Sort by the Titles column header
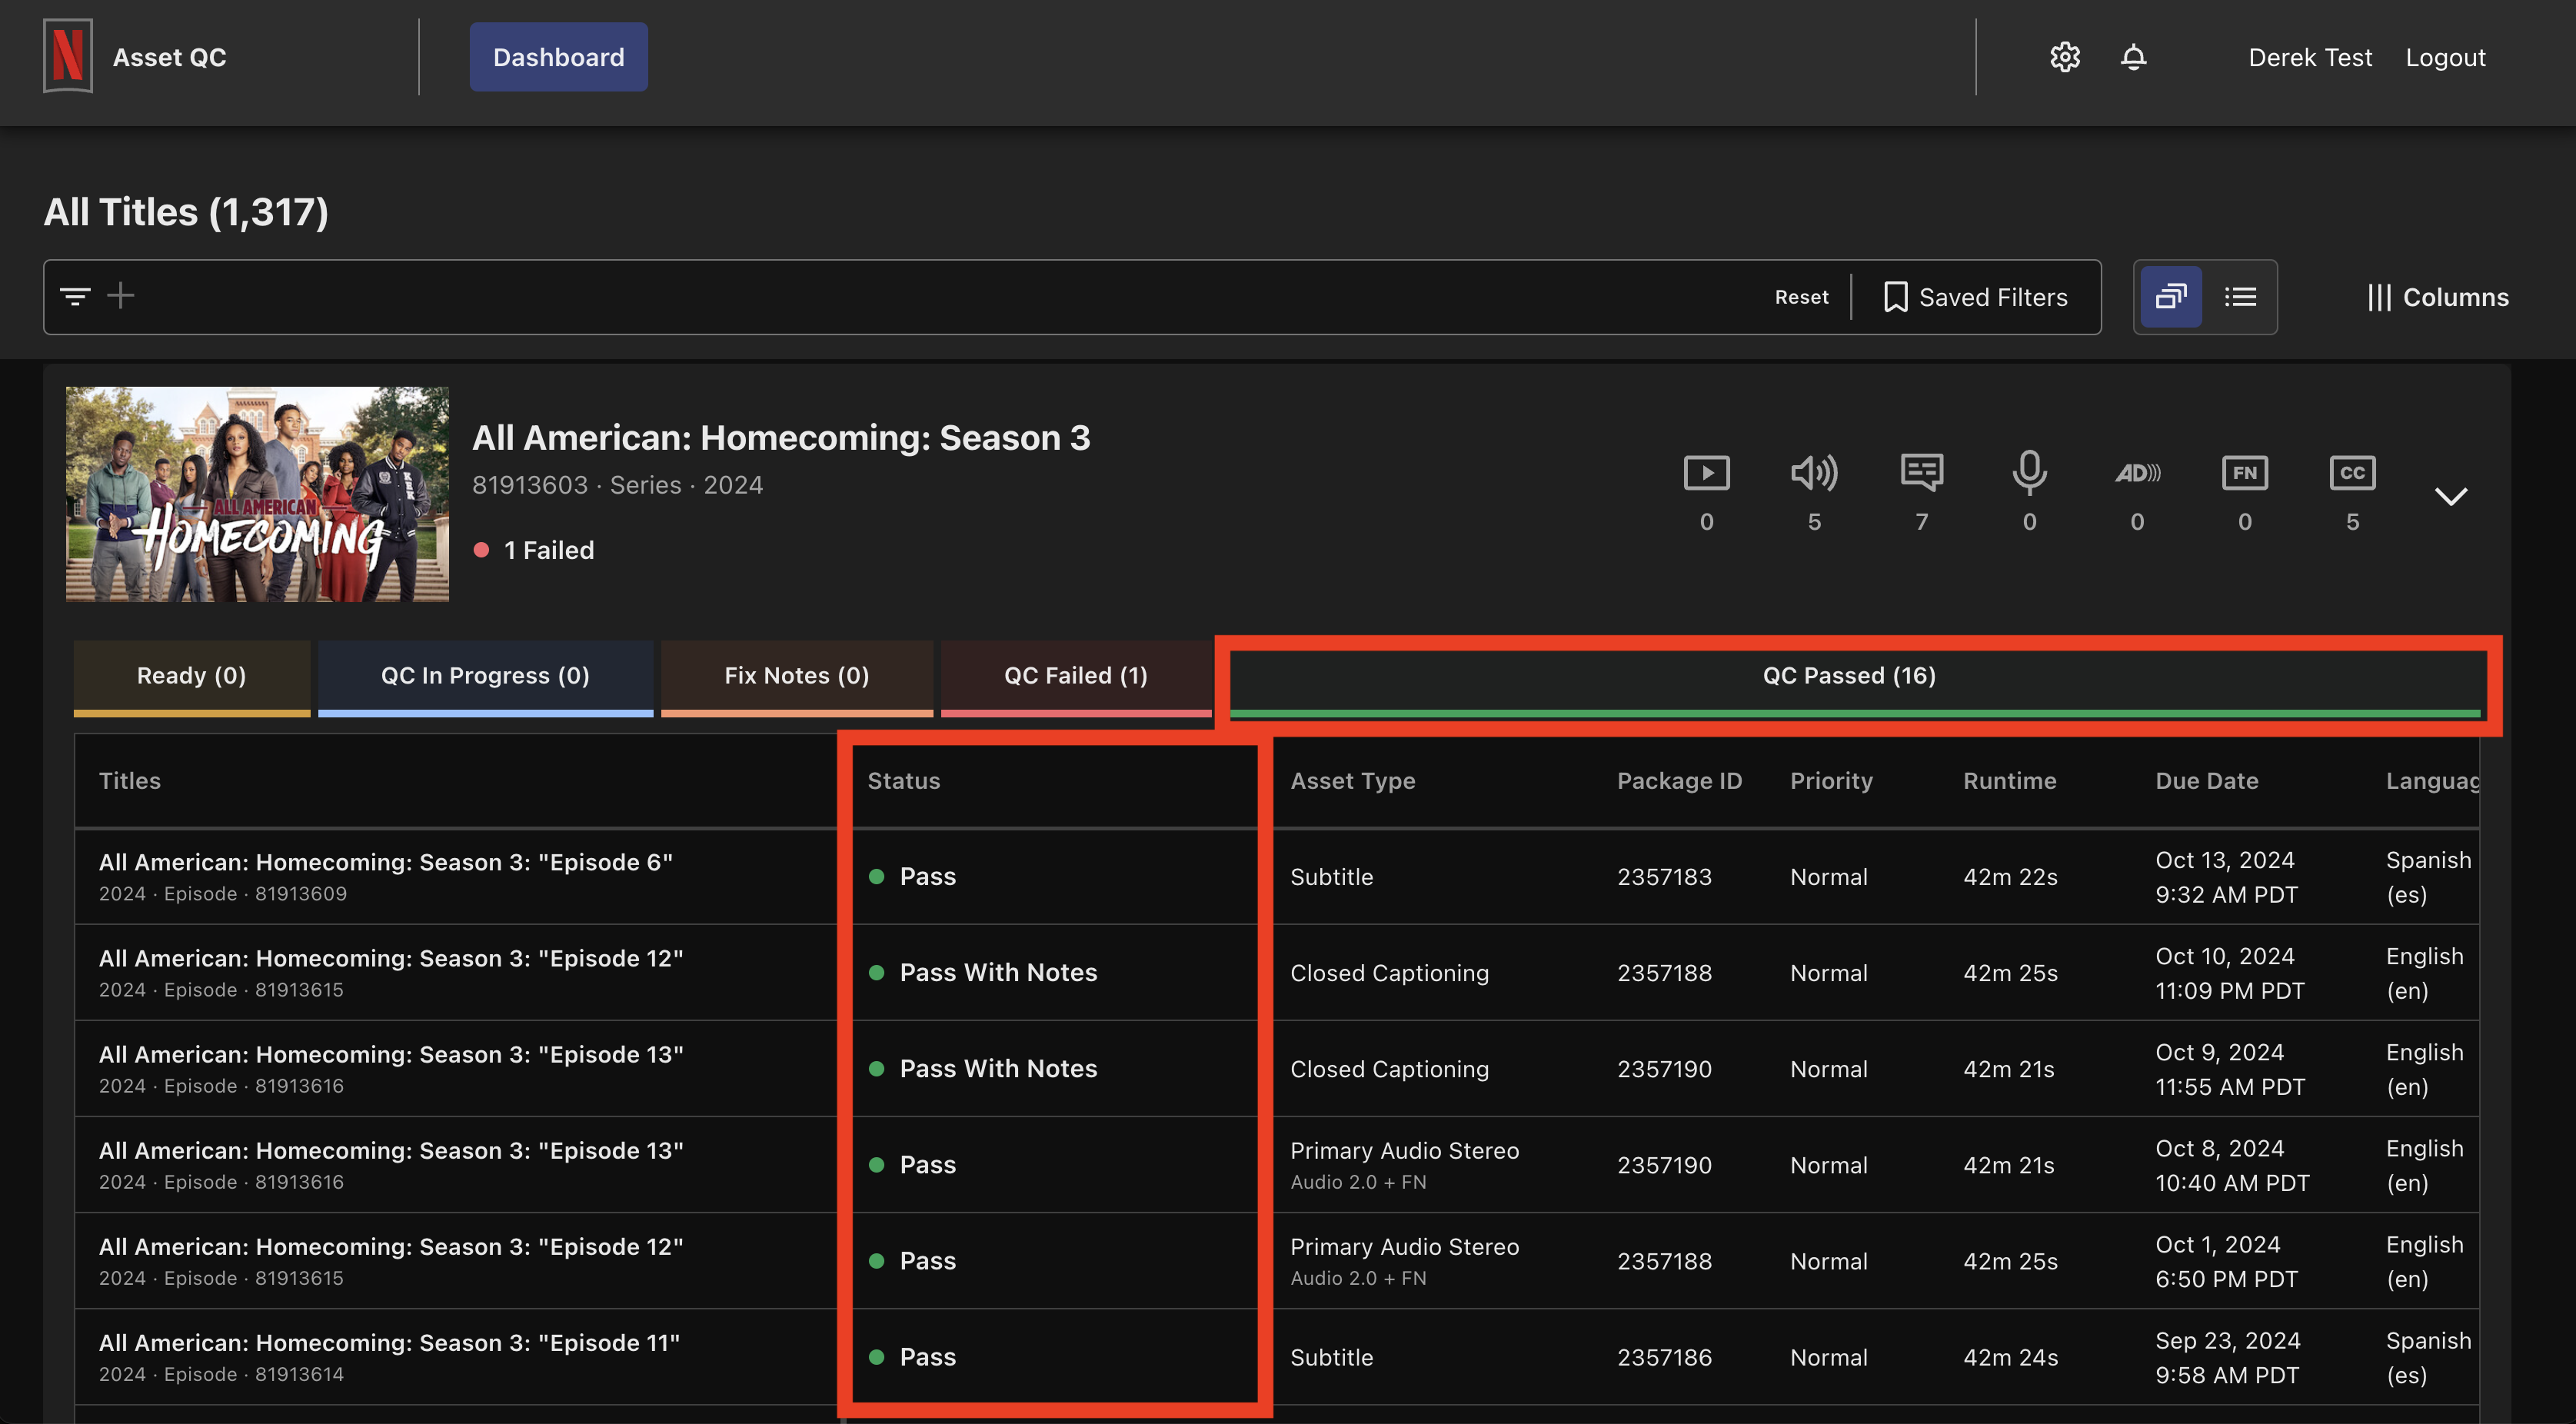This screenshot has width=2576, height=1424. click(x=130, y=781)
